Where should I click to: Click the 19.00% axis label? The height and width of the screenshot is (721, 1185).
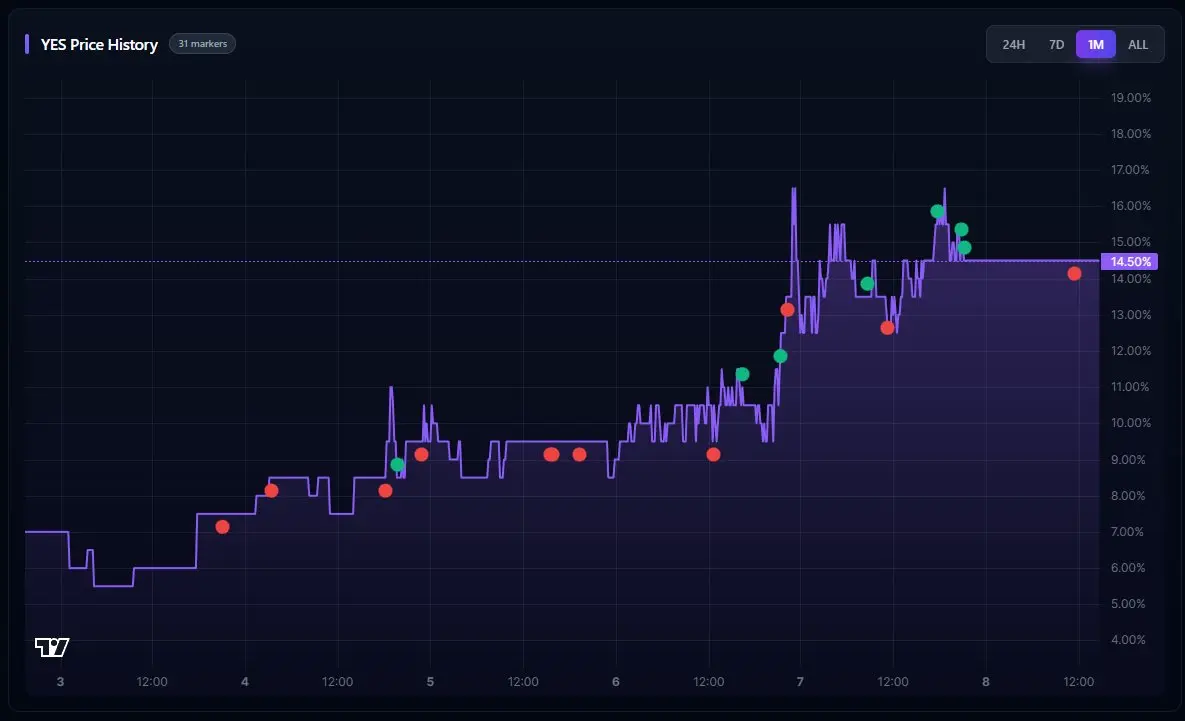(x=1131, y=97)
